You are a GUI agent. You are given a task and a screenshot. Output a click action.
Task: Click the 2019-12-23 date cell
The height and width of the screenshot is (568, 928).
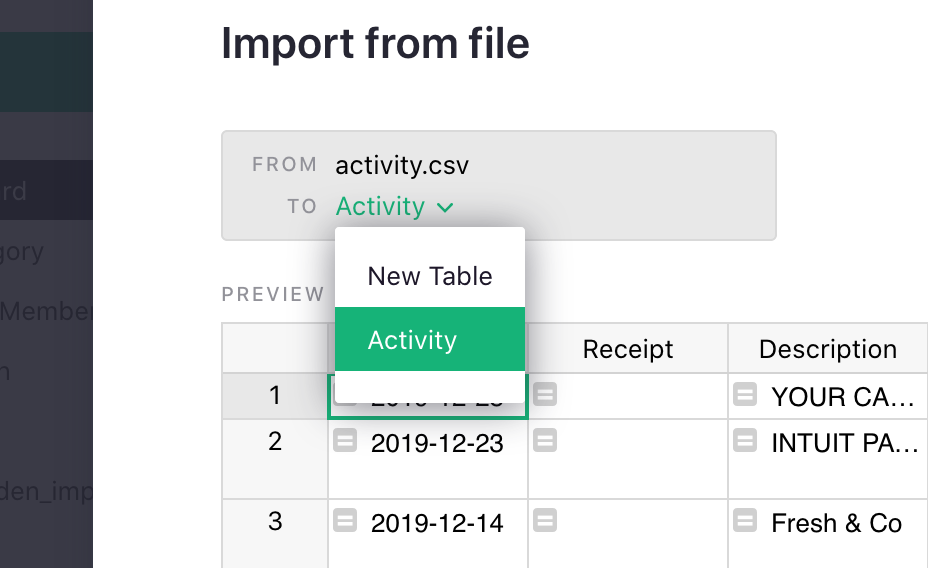point(437,443)
